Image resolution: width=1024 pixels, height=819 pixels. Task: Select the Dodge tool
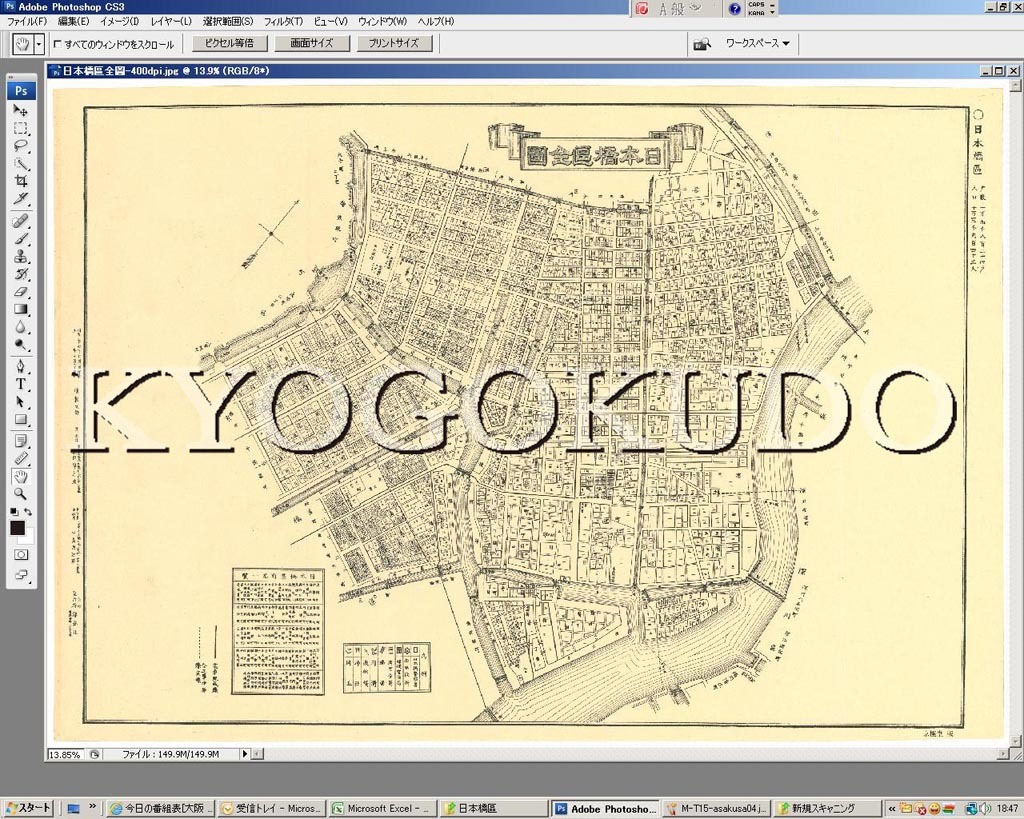click(x=21, y=344)
